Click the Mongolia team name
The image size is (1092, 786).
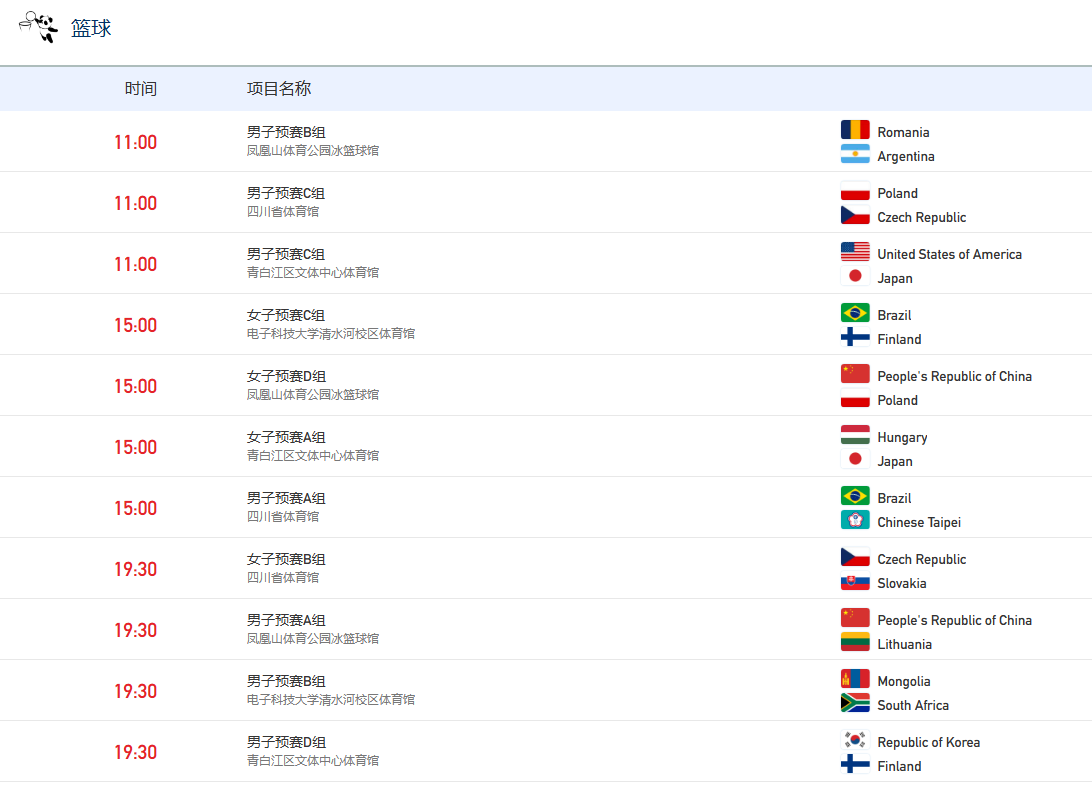[x=904, y=681]
